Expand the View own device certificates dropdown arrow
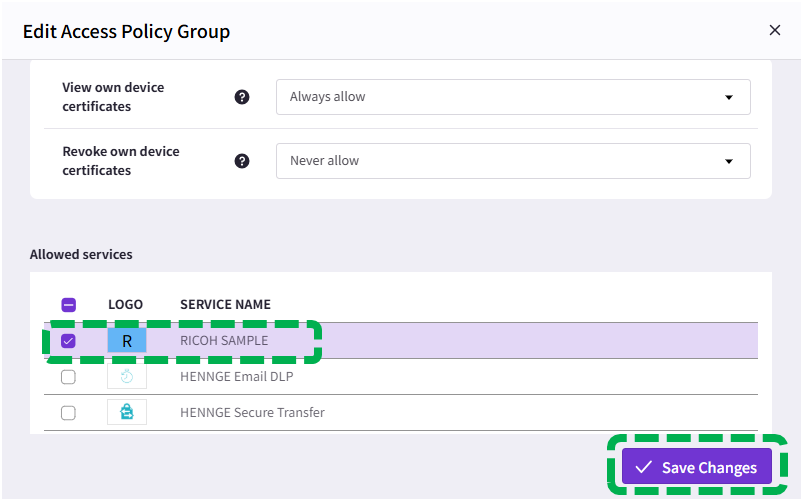This screenshot has width=803, height=501. click(x=728, y=97)
